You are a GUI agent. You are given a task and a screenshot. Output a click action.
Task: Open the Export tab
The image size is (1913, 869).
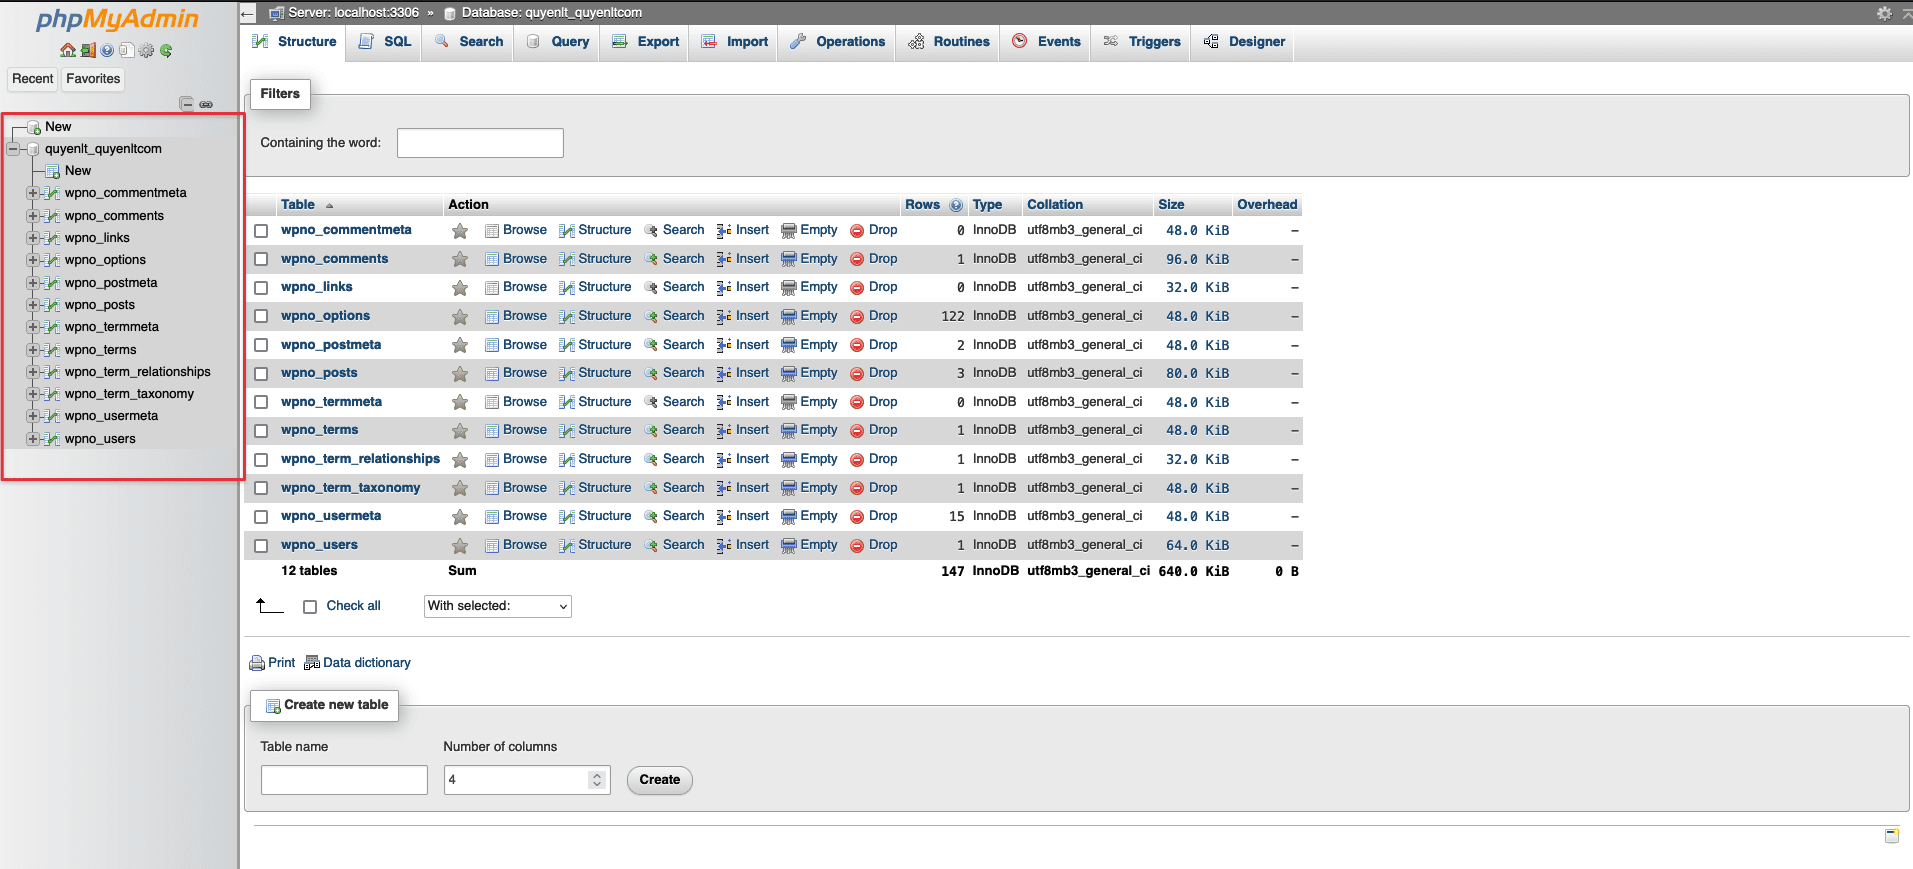pyautogui.click(x=646, y=42)
